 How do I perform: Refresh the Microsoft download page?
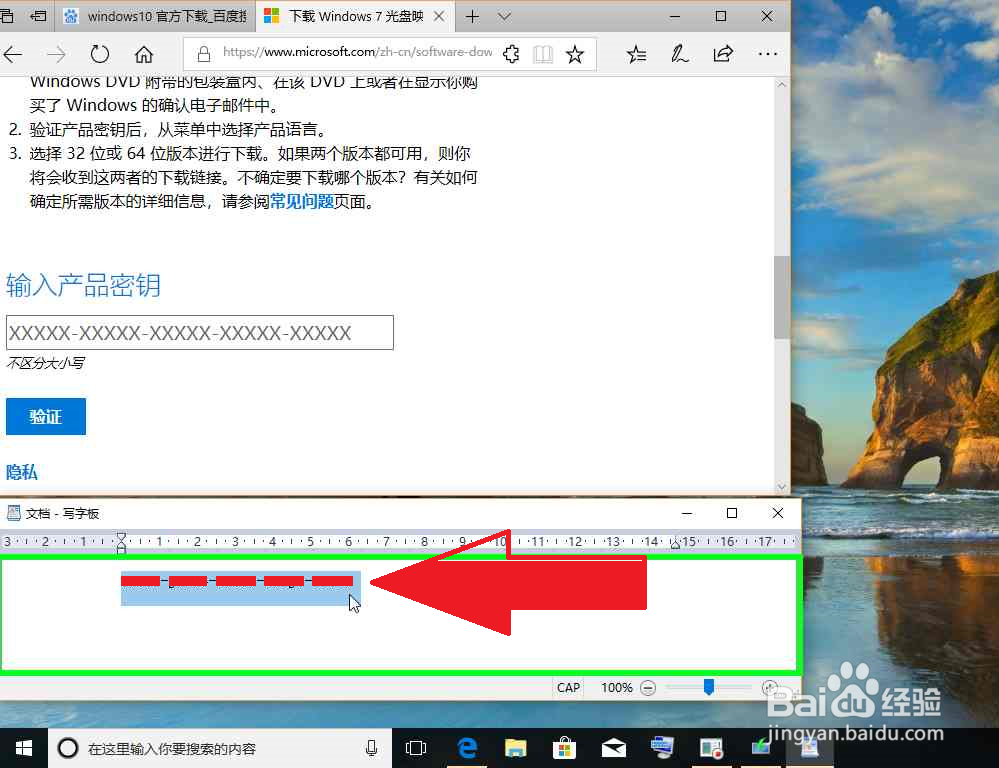(99, 54)
